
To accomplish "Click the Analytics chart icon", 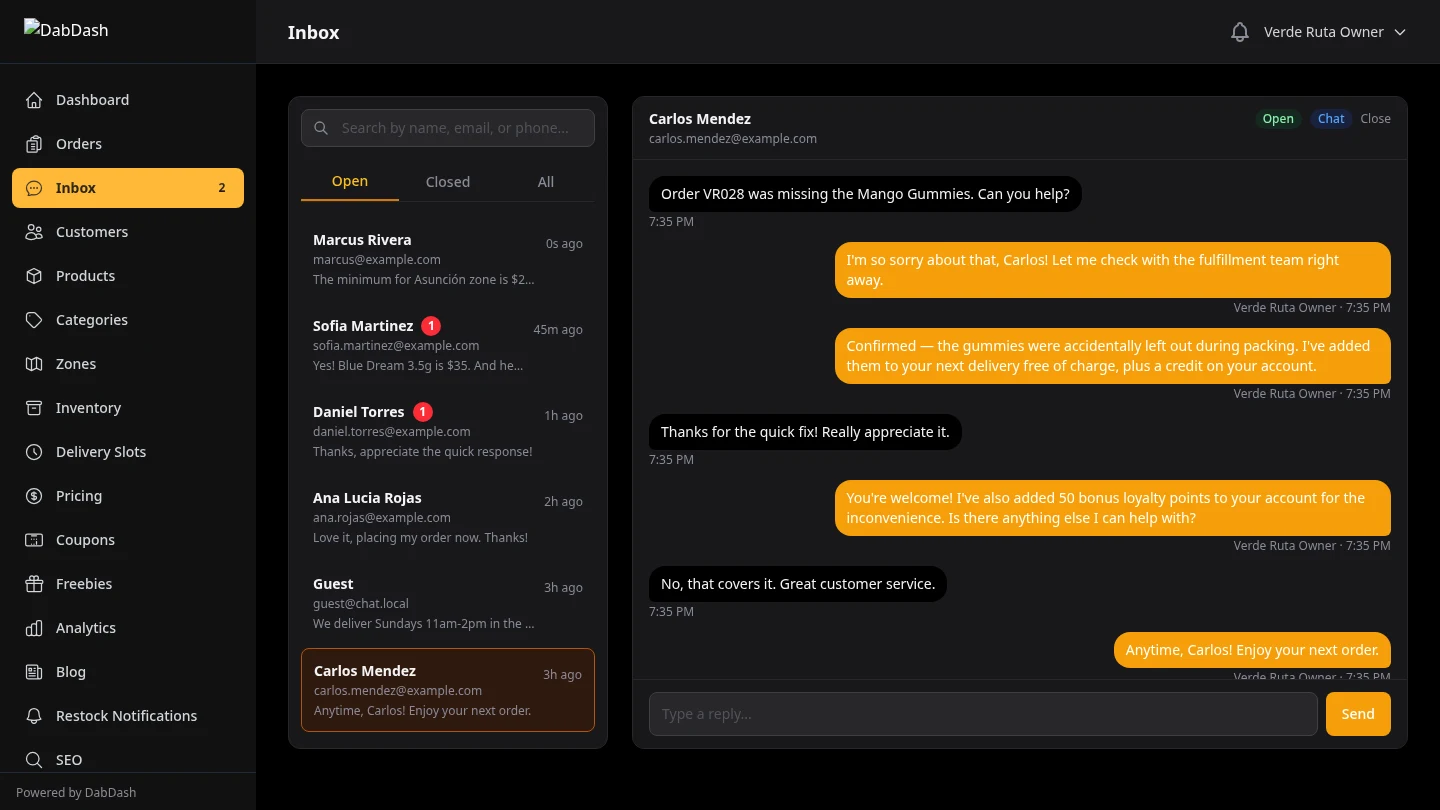I will coord(33,627).
